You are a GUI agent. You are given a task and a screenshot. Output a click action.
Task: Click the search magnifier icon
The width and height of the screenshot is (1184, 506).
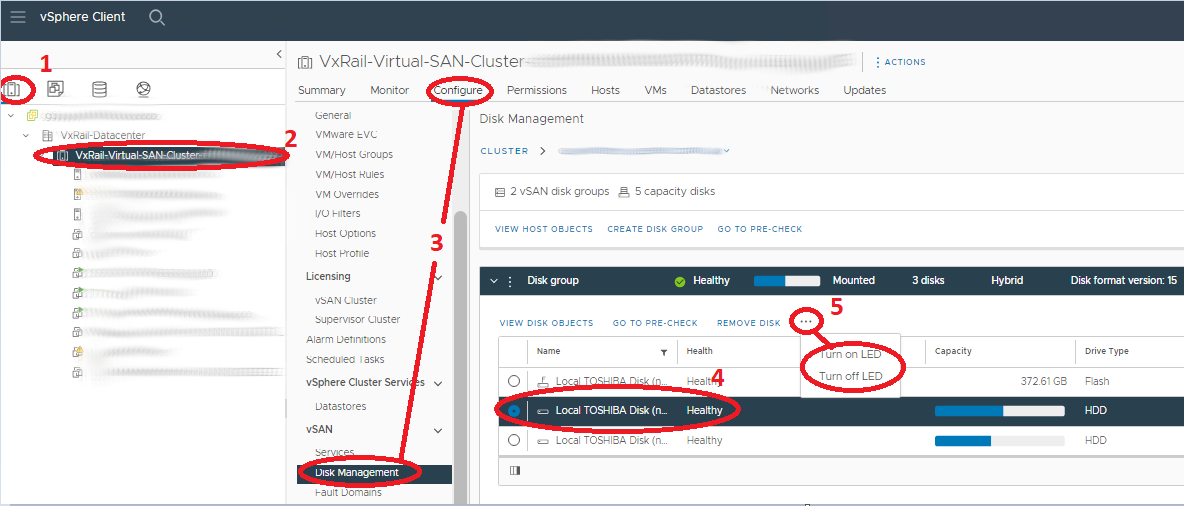tap(157, 17)
